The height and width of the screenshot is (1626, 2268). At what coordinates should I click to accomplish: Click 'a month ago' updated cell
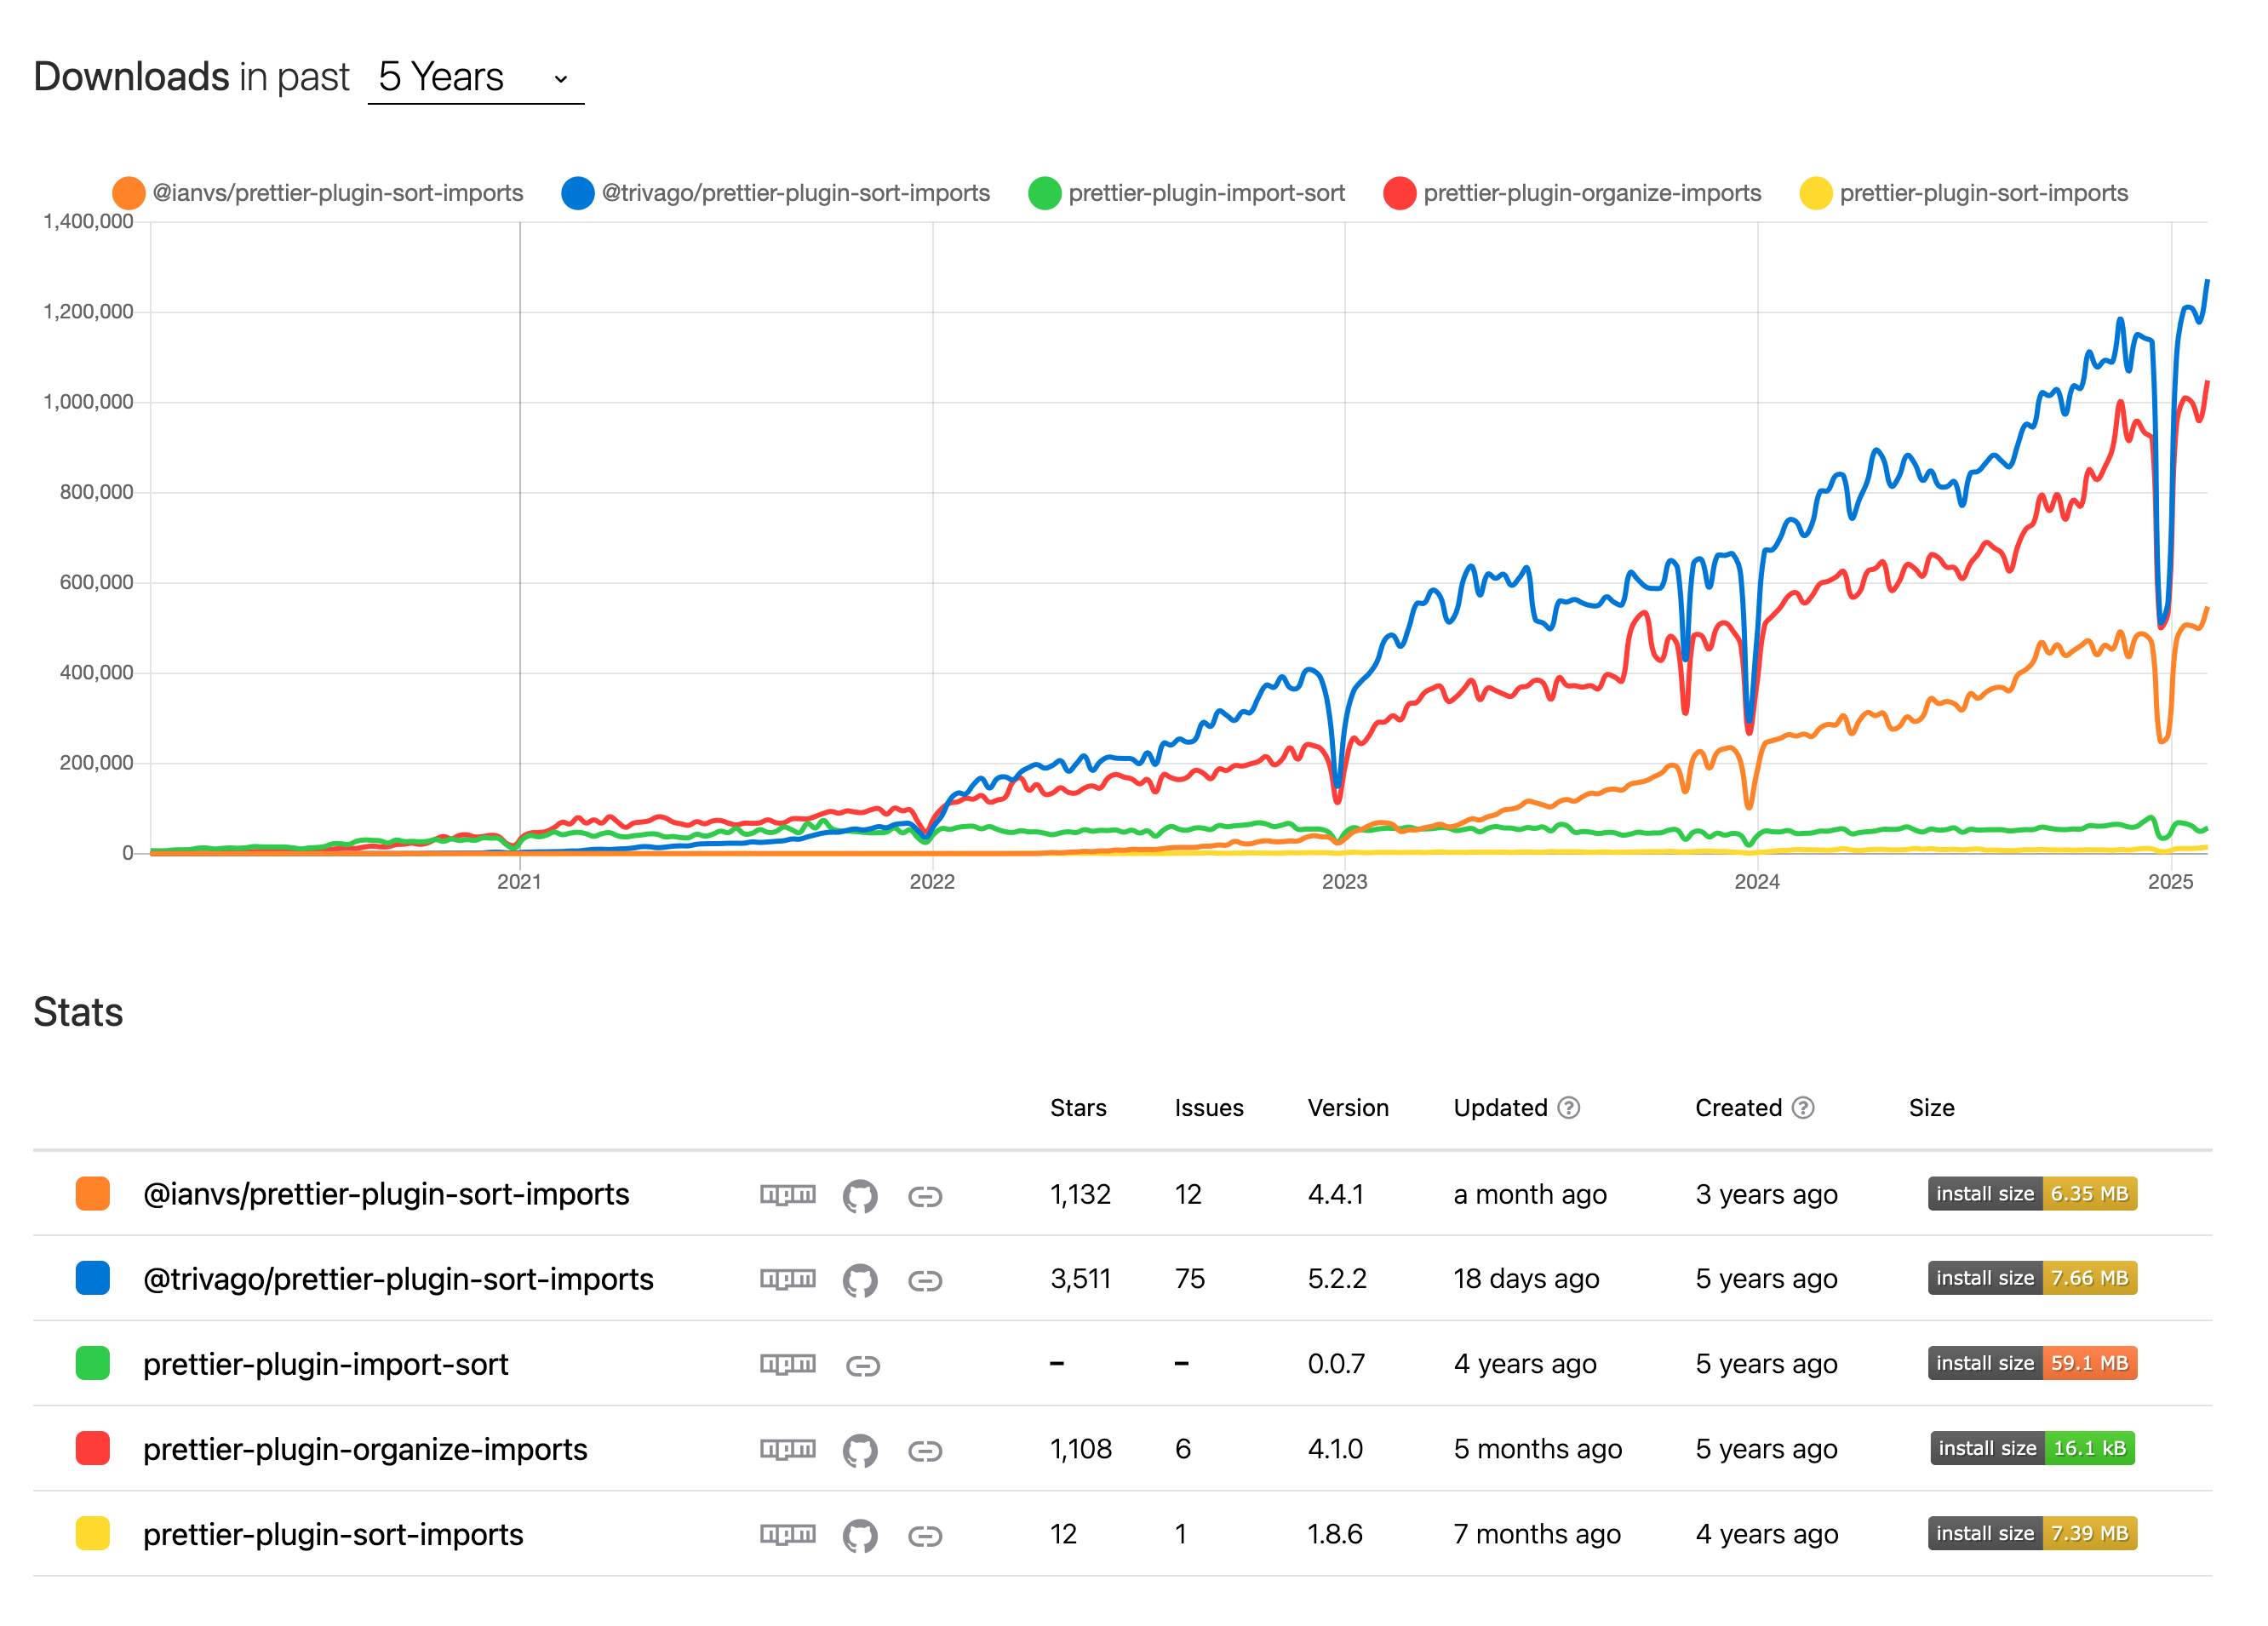pos(1530,1194)
